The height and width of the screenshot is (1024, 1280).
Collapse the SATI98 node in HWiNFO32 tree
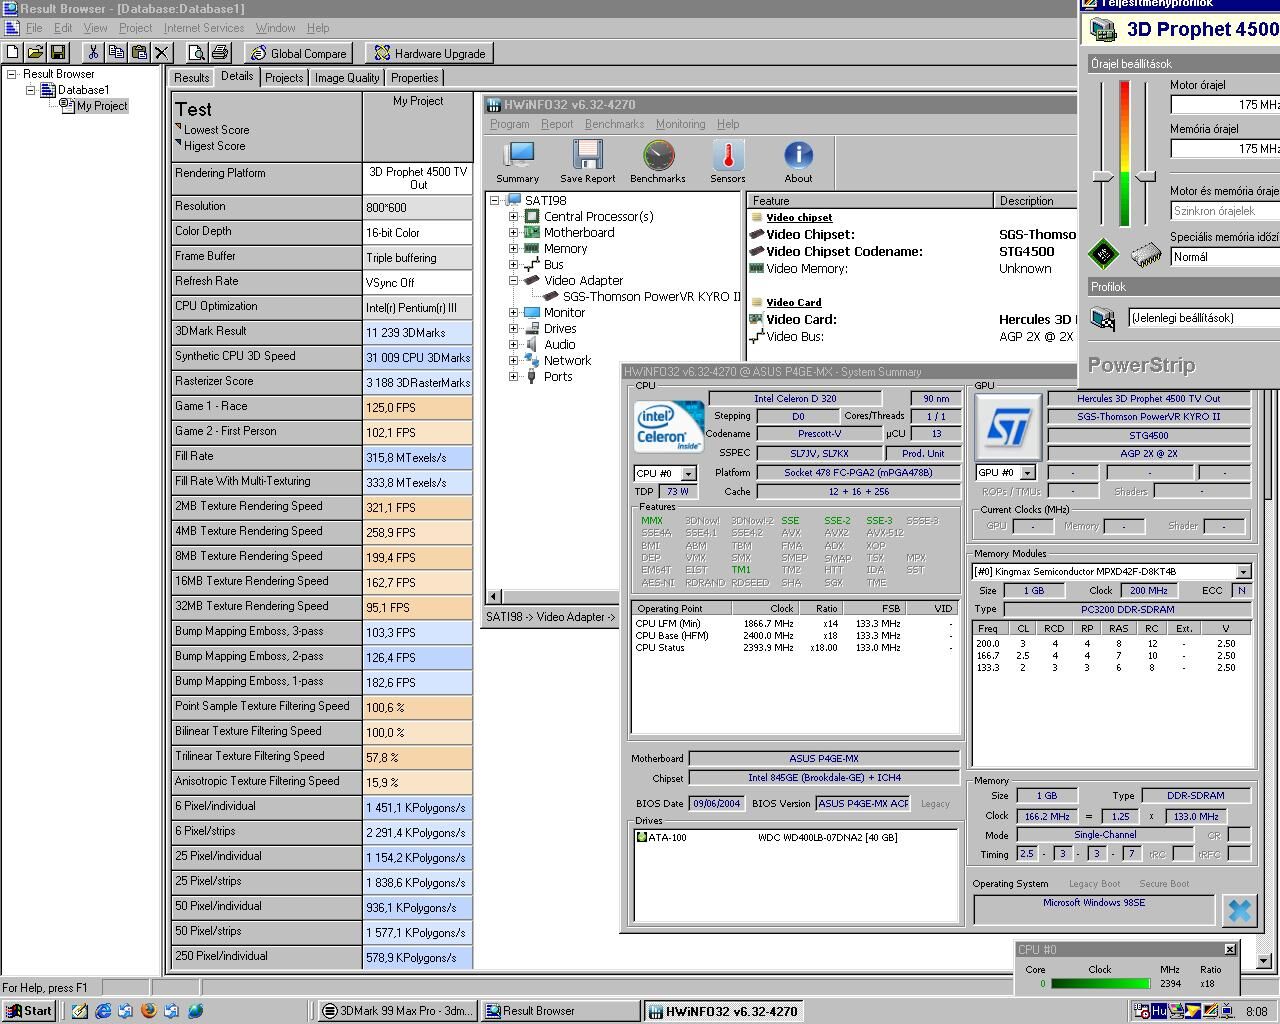point(494,200)
